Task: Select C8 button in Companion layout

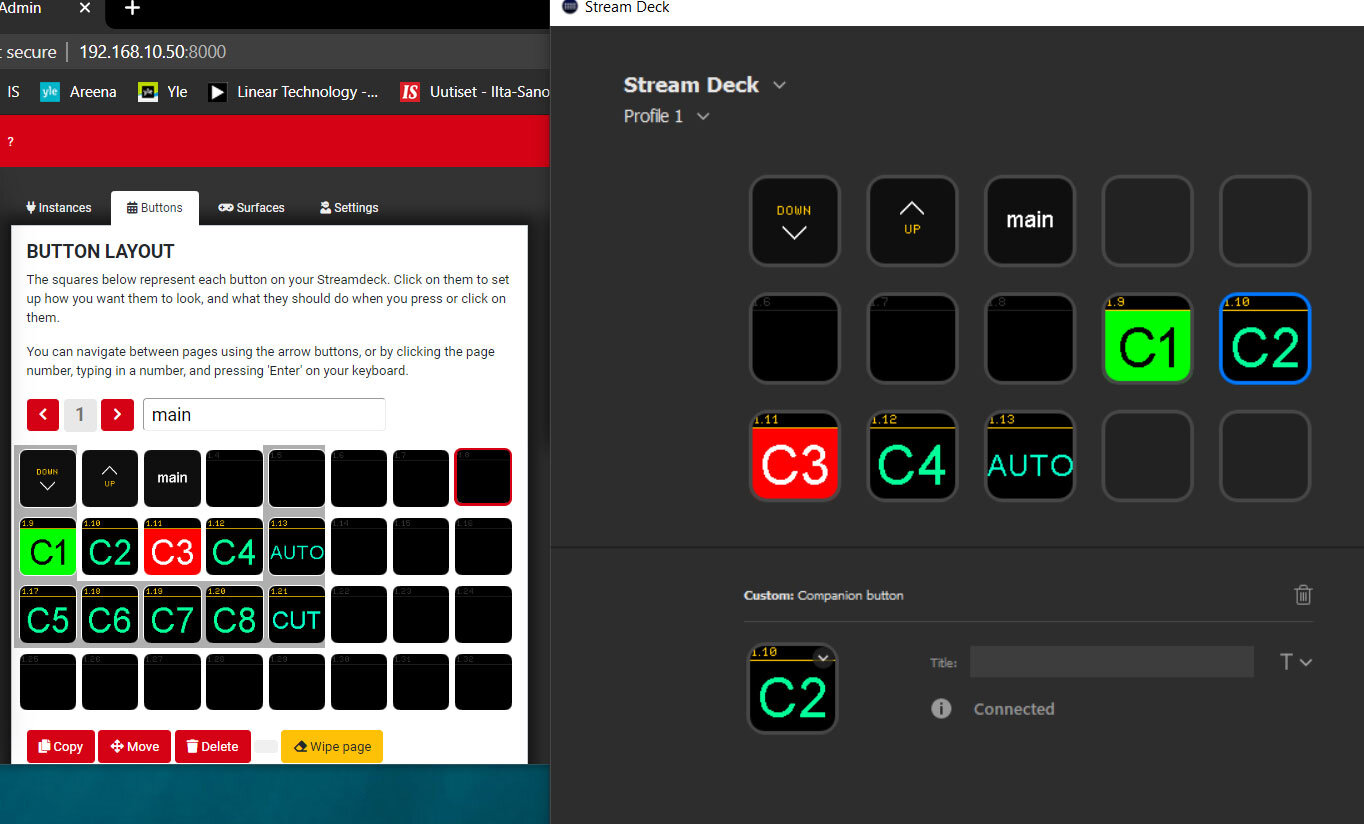Action: tap(234, 614)
